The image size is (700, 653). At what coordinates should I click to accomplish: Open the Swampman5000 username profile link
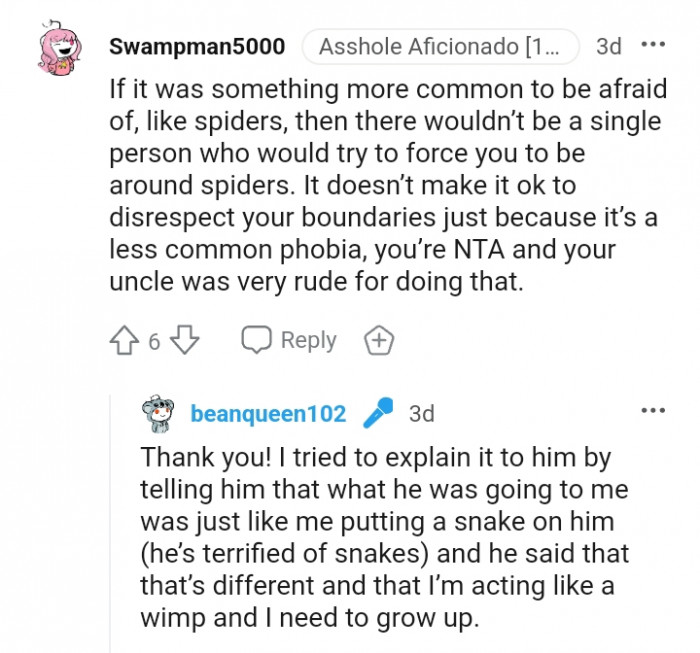coord(197,46)
